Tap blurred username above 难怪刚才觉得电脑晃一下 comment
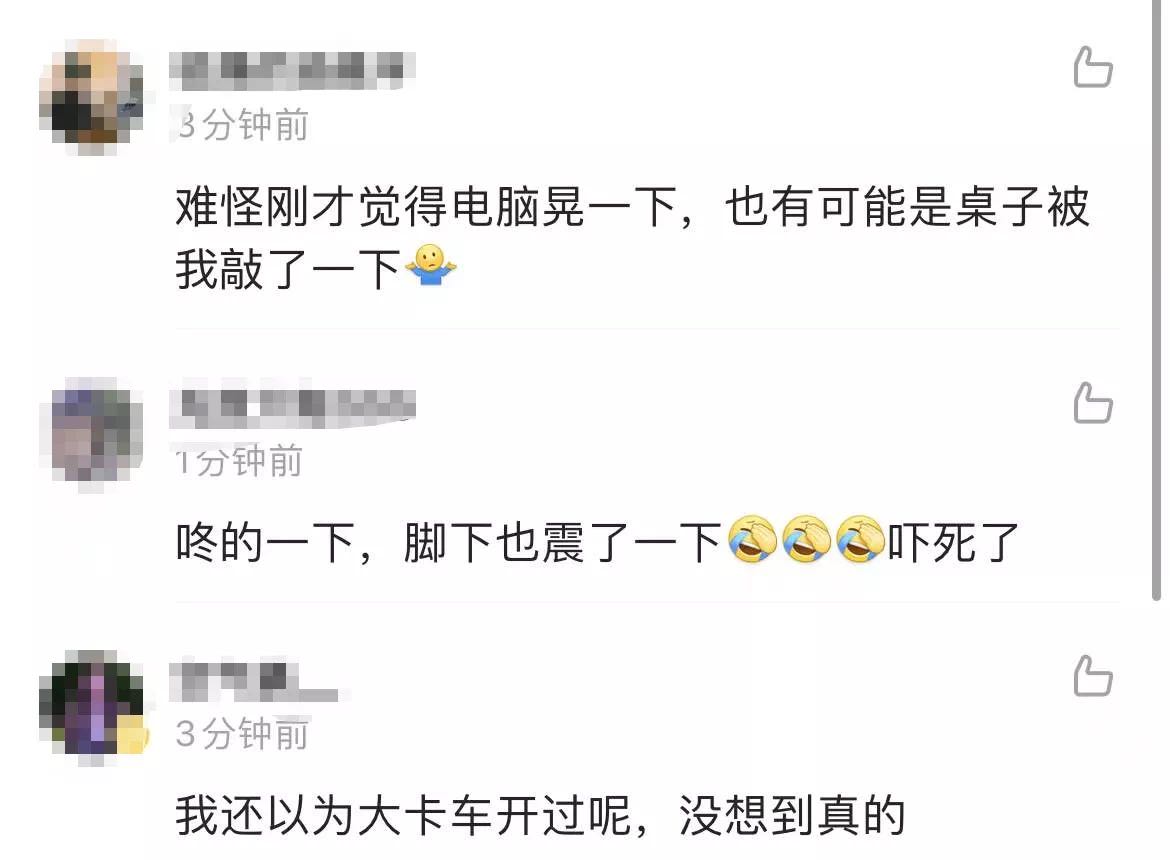The height and width of the screenshot is (860, 1170). 292,71
